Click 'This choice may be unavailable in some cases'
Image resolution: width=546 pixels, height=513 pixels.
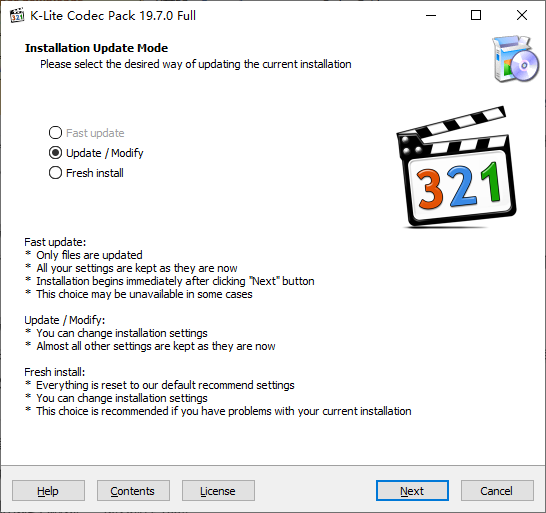145,294
